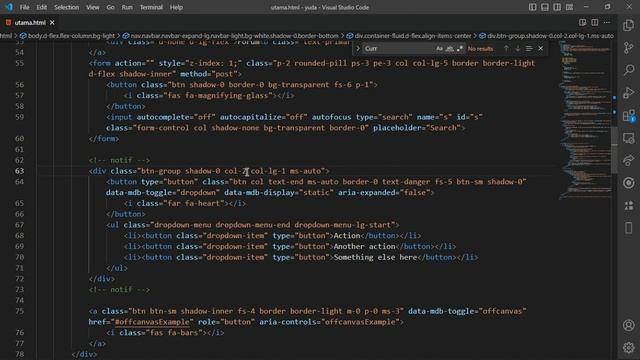Click 'dropdown-menu-lg-start' text on line 67
Viewport: 640px width, 360px height.
[343, 224]
